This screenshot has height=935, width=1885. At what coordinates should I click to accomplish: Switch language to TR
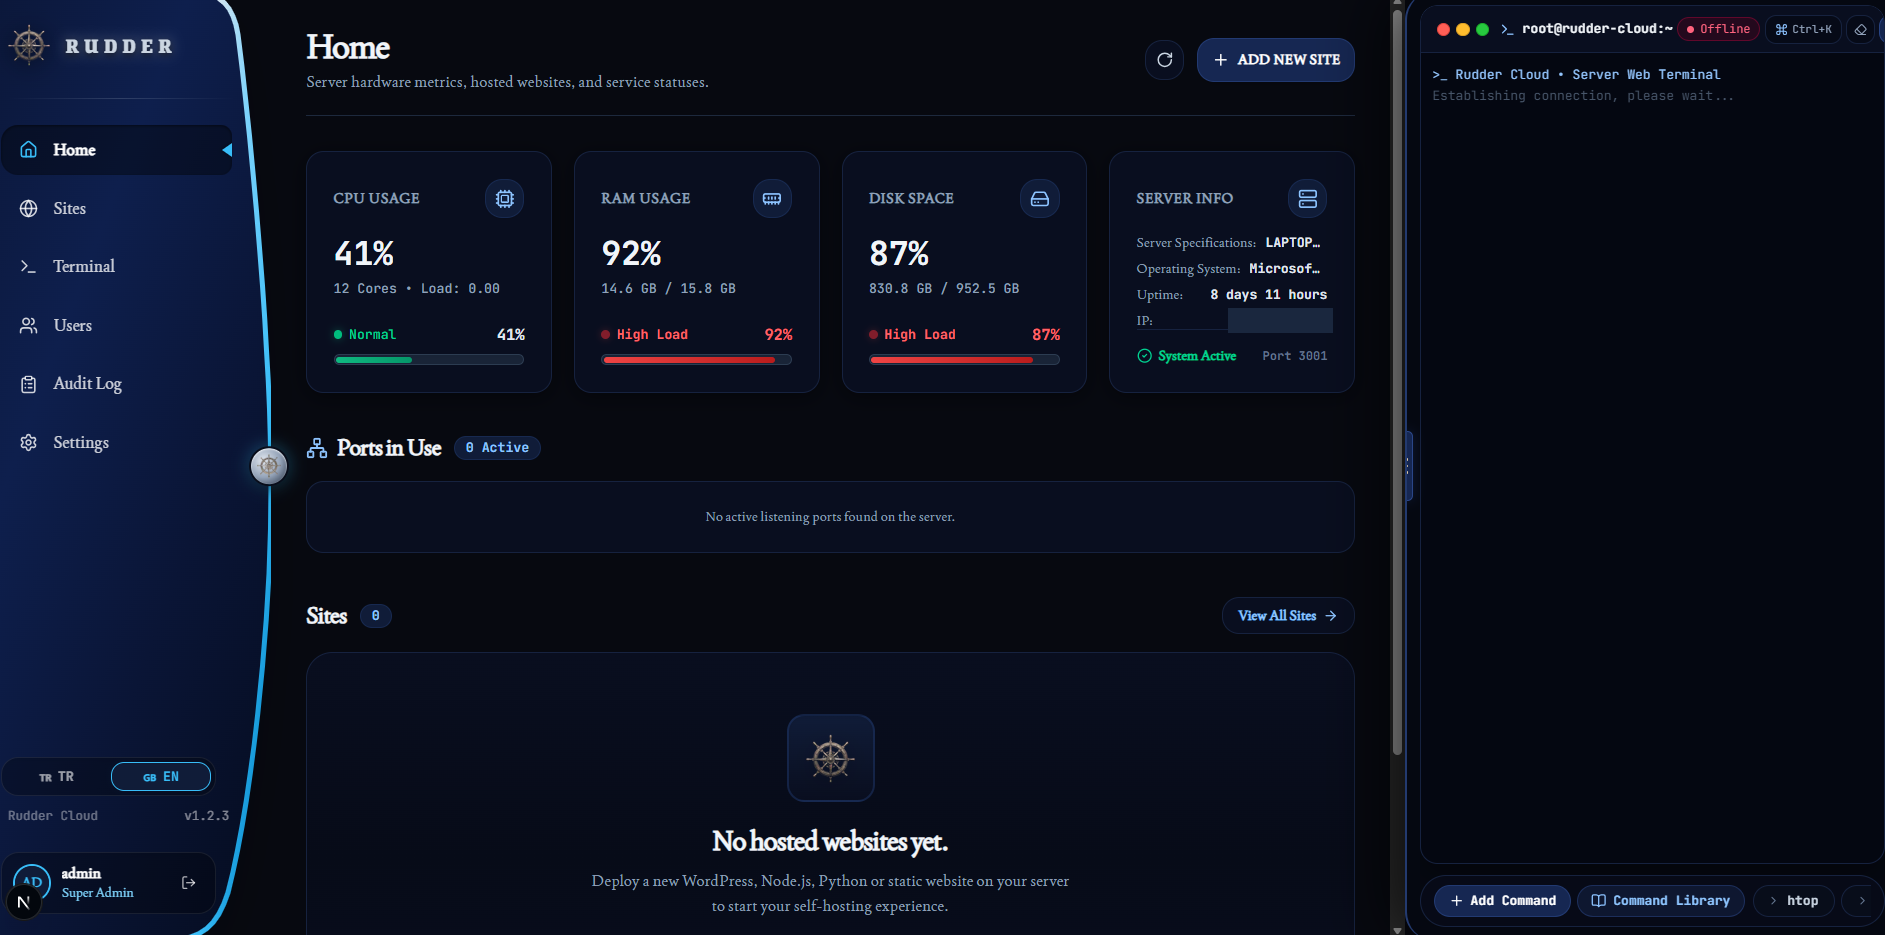coord(57,777)
